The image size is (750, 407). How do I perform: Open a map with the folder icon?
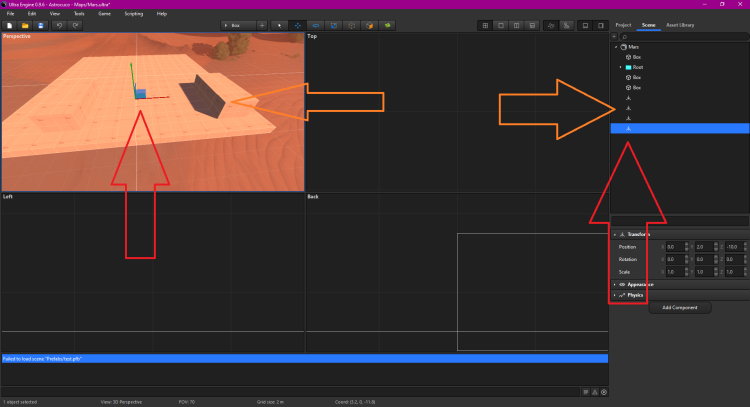coord(24,24)
